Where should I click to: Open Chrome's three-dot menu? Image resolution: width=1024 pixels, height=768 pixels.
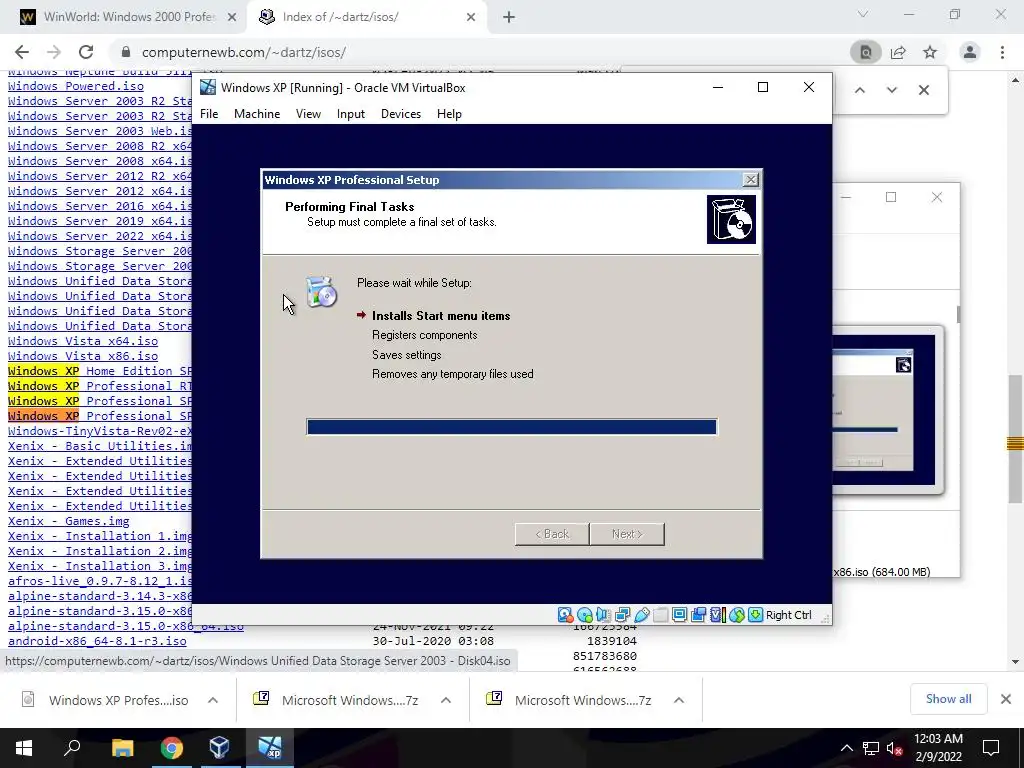[x=1002, y=52]
